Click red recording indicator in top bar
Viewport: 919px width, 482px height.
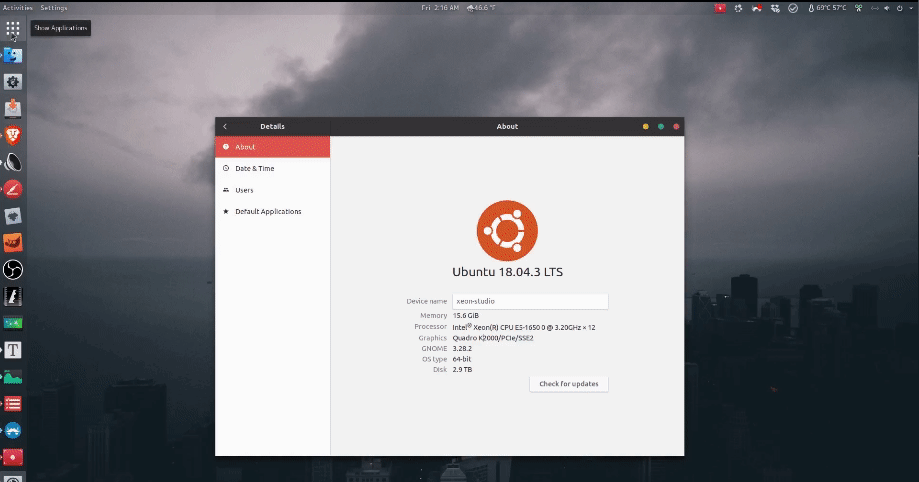[720, 8]
